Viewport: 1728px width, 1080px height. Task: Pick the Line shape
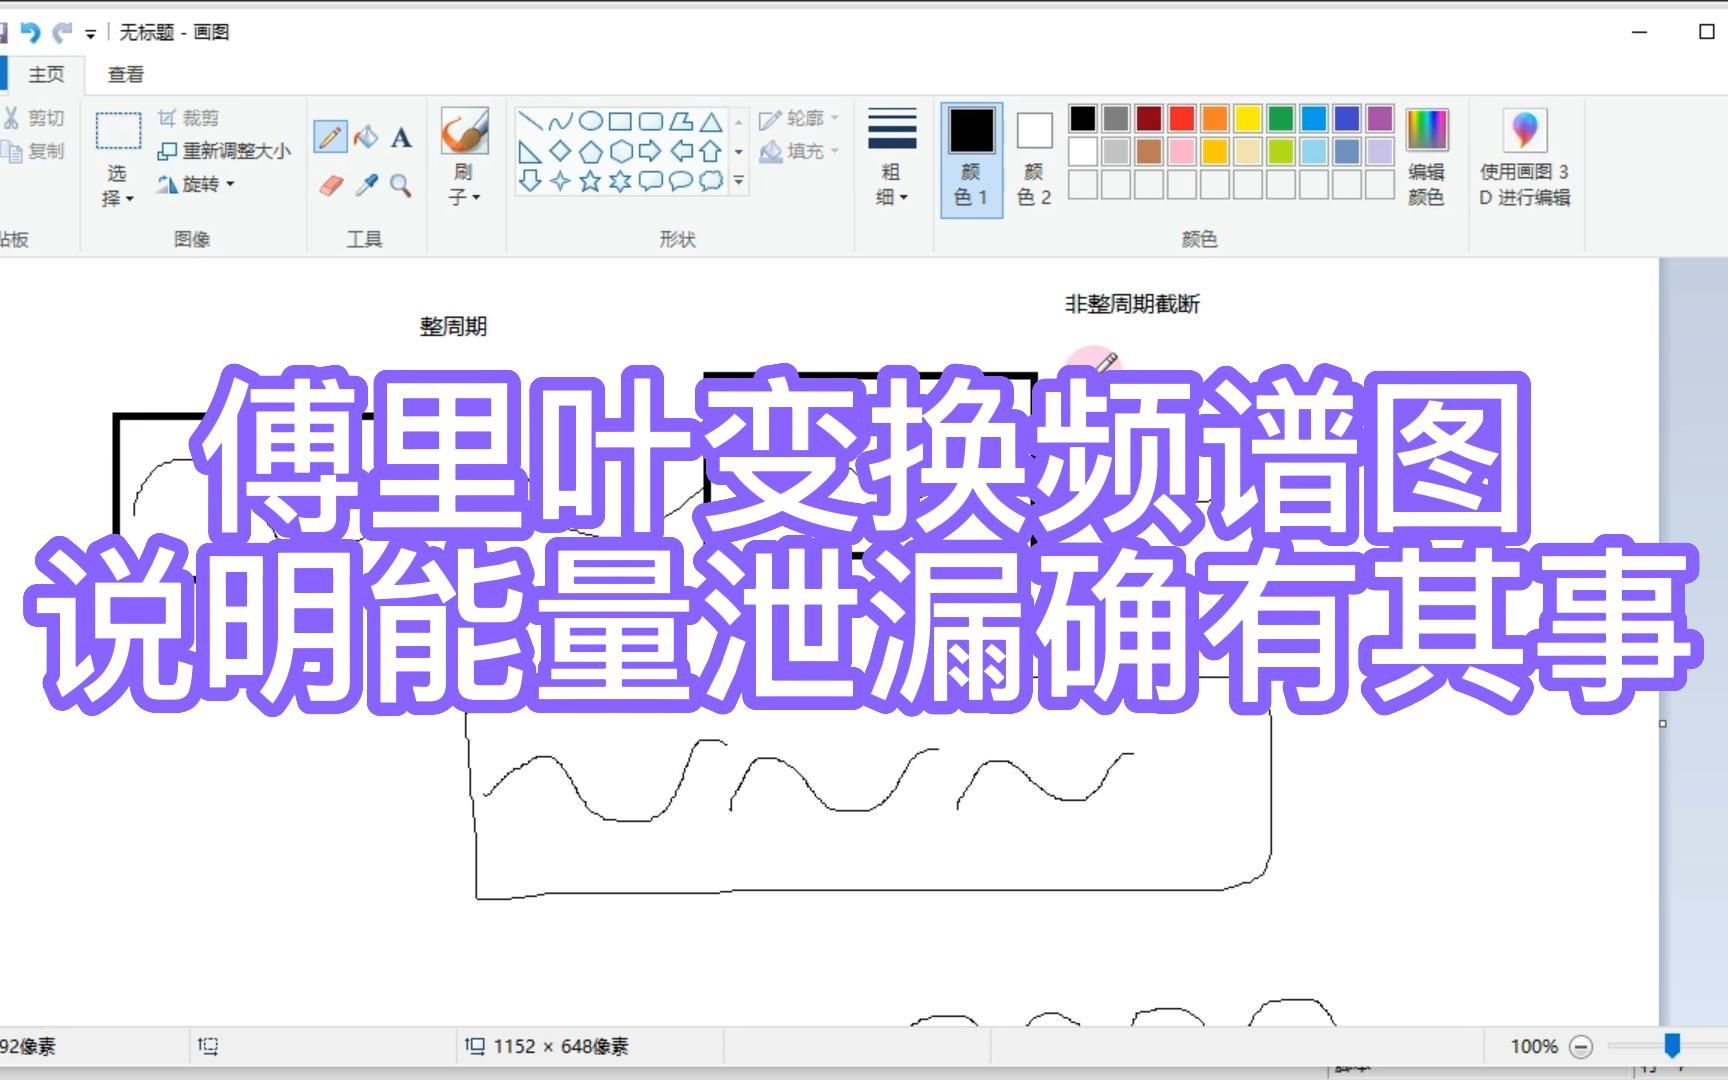click(531, 122)
